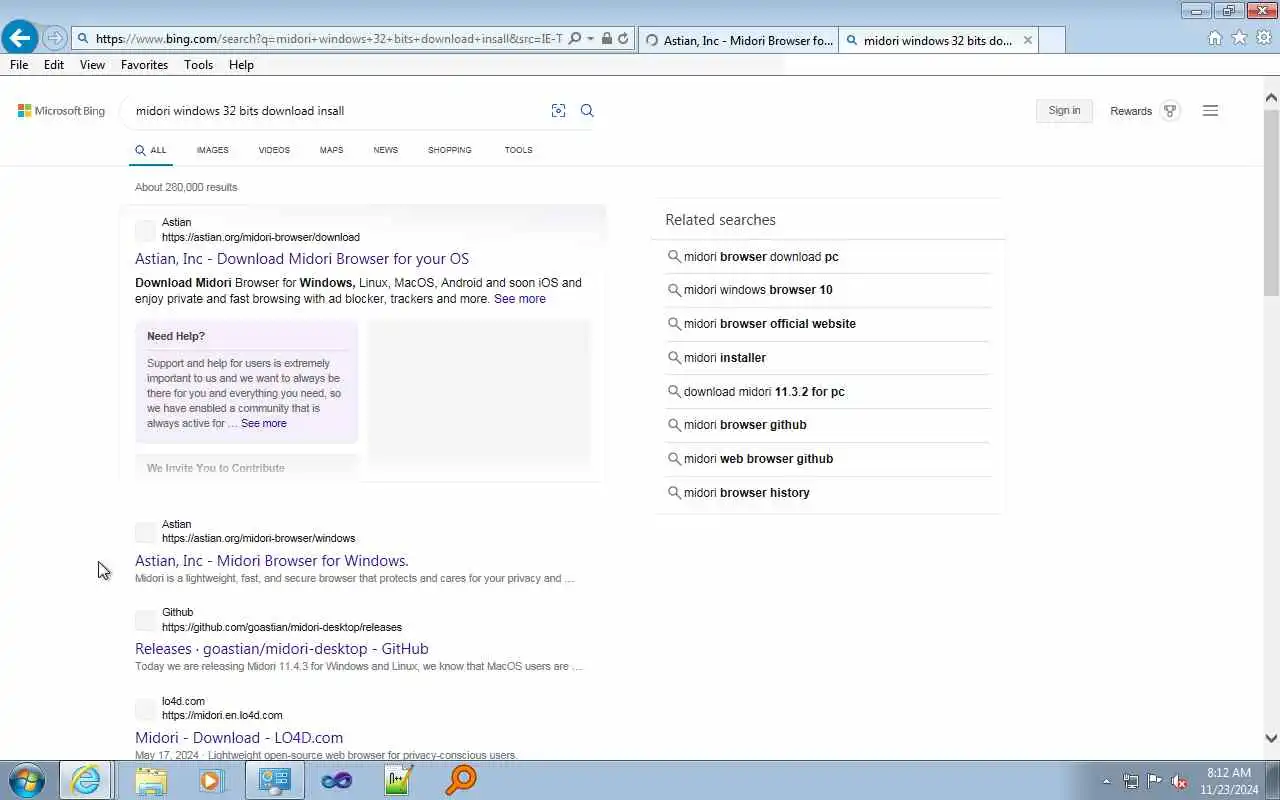Click the Bing search magnifier button
The width and height of the screenshot is (1280, 800).
click(587, 111)
